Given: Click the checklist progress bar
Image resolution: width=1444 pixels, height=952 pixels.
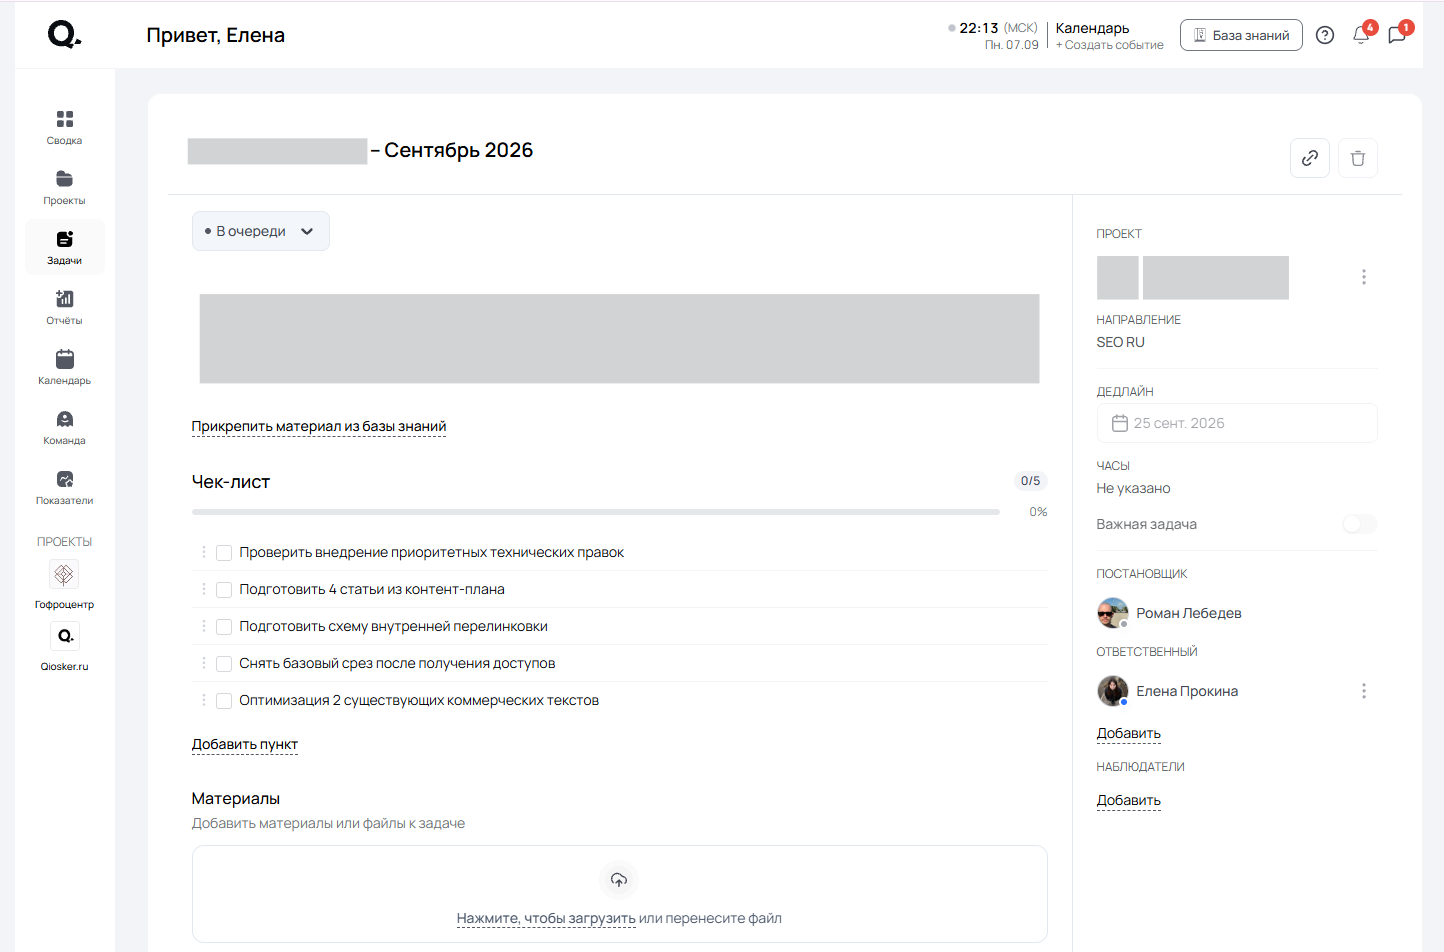Looking at the screenshot, I should coord(596,512).
